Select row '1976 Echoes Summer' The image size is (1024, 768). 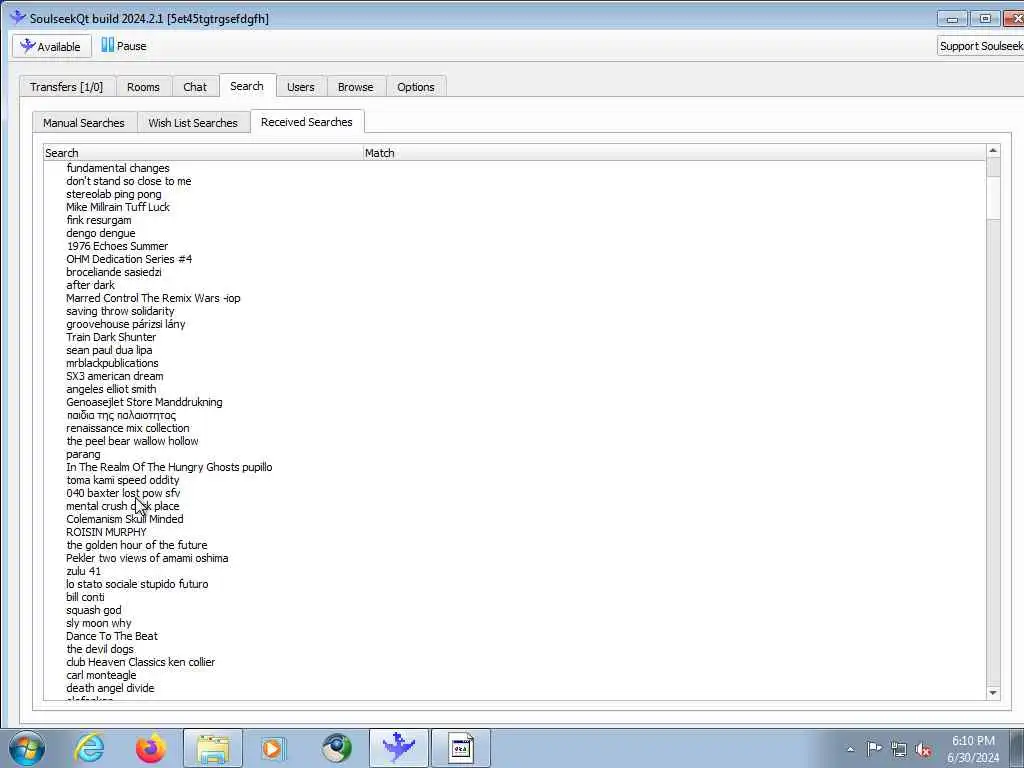(x=514, y=246)
